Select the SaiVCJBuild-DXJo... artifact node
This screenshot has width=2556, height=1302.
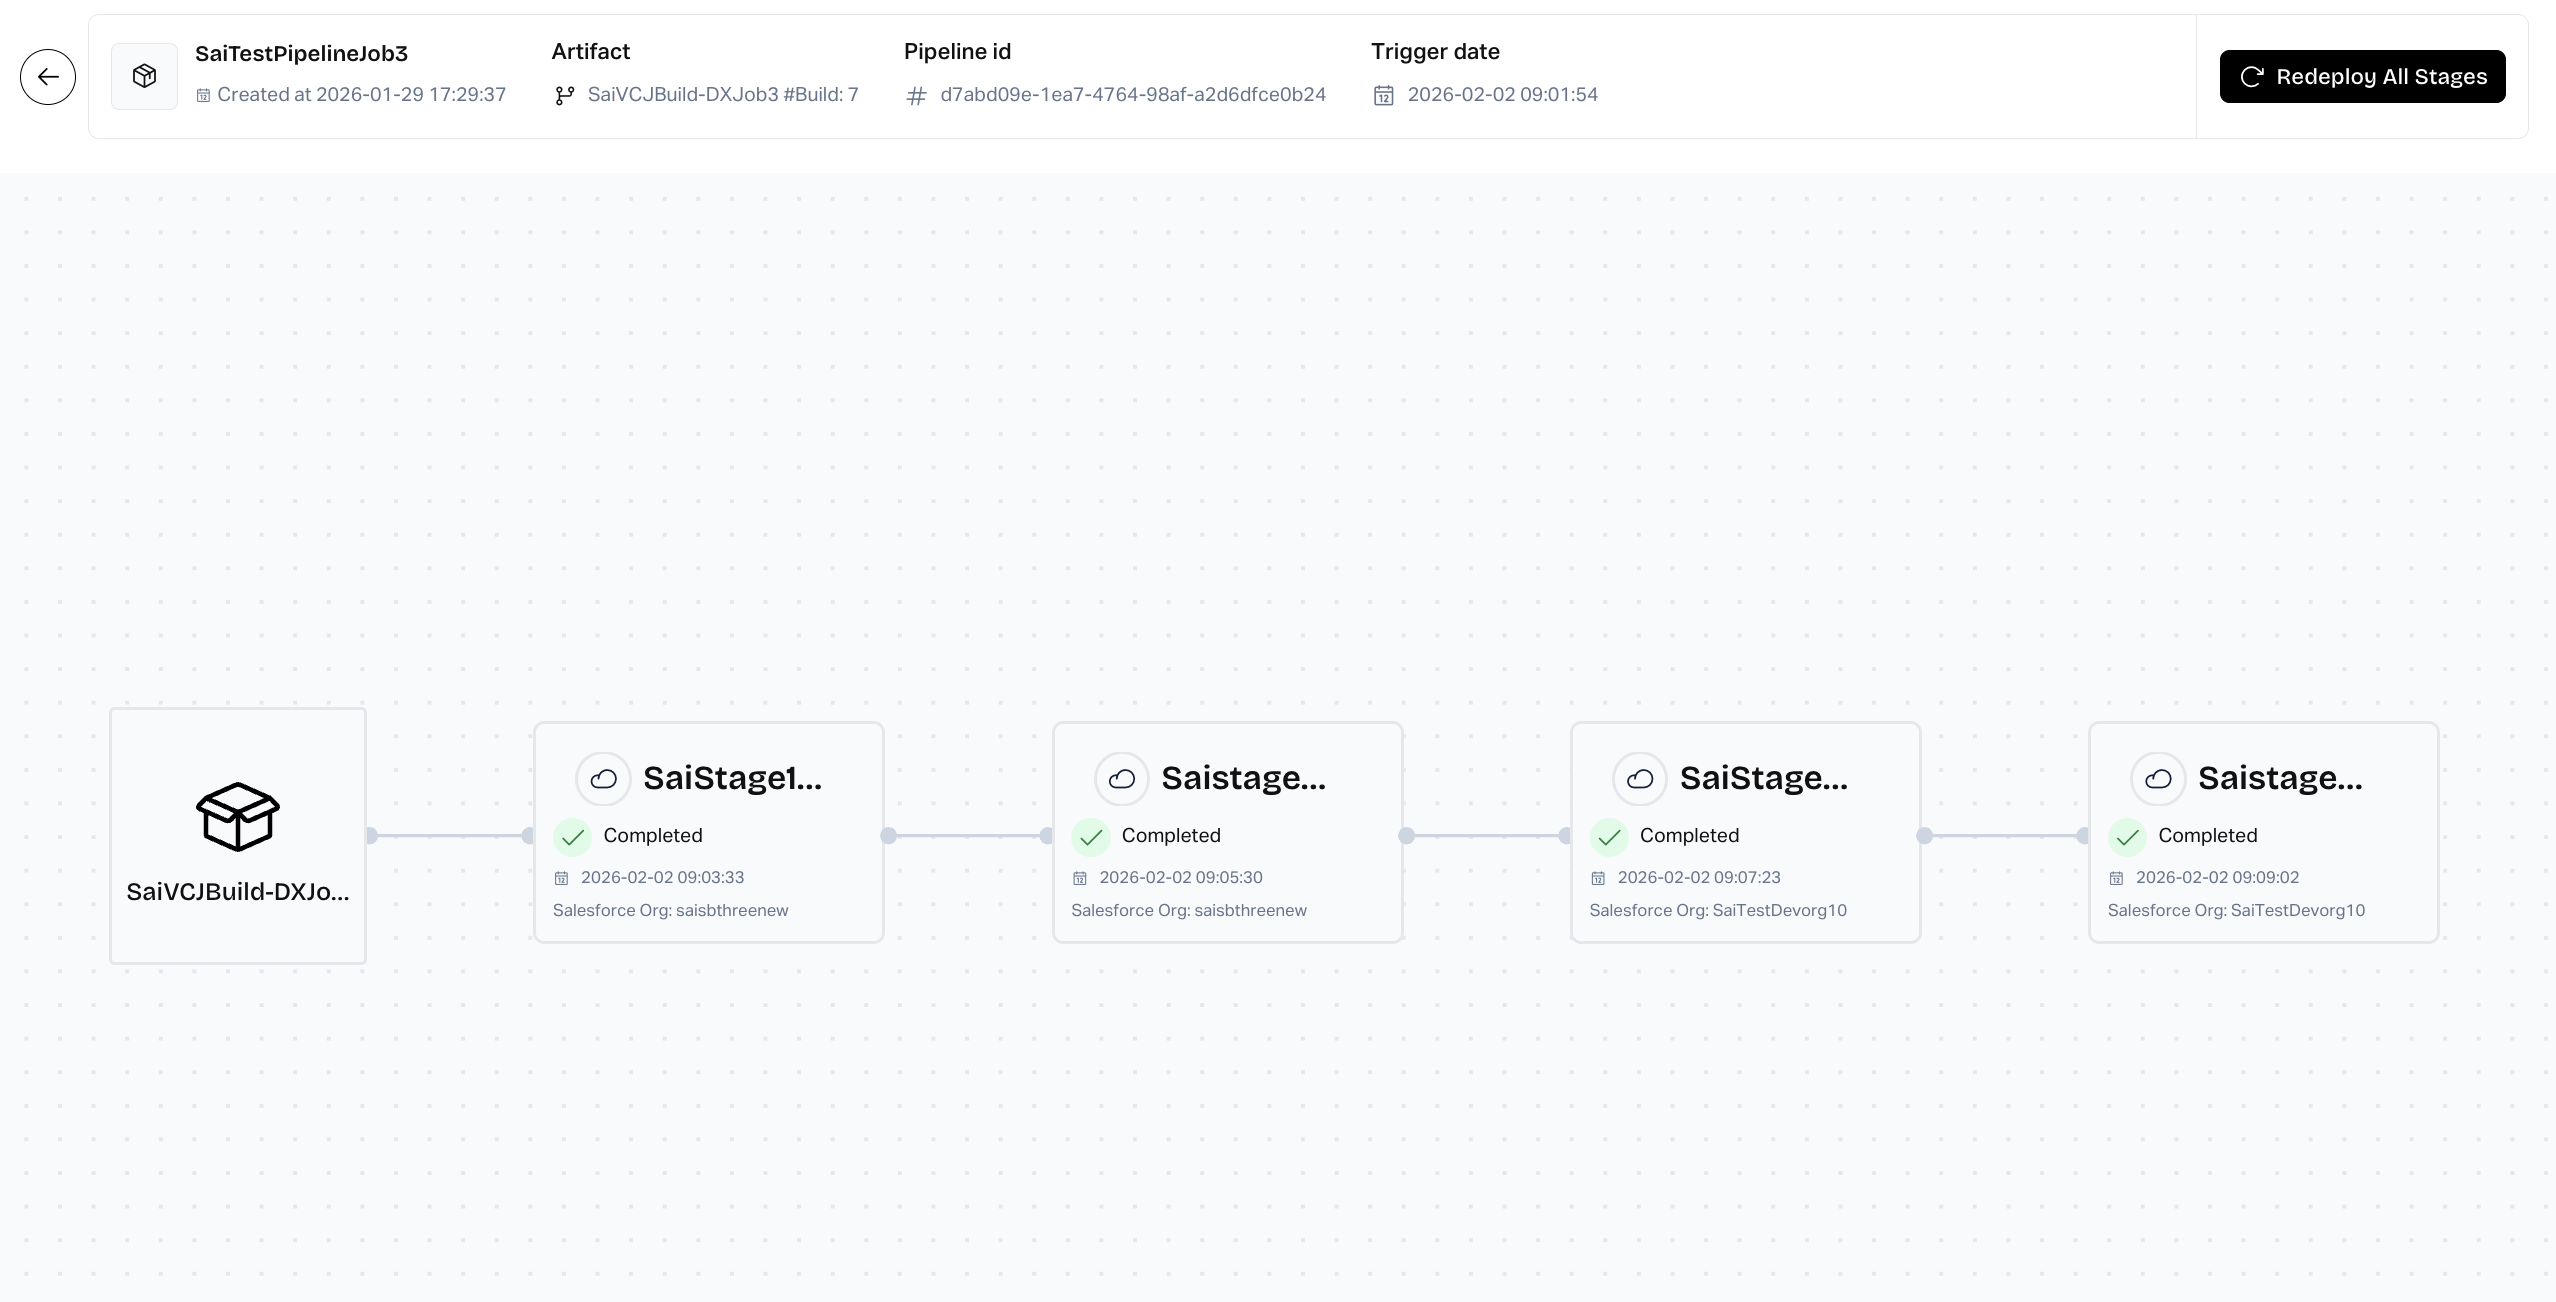point(238,891)
